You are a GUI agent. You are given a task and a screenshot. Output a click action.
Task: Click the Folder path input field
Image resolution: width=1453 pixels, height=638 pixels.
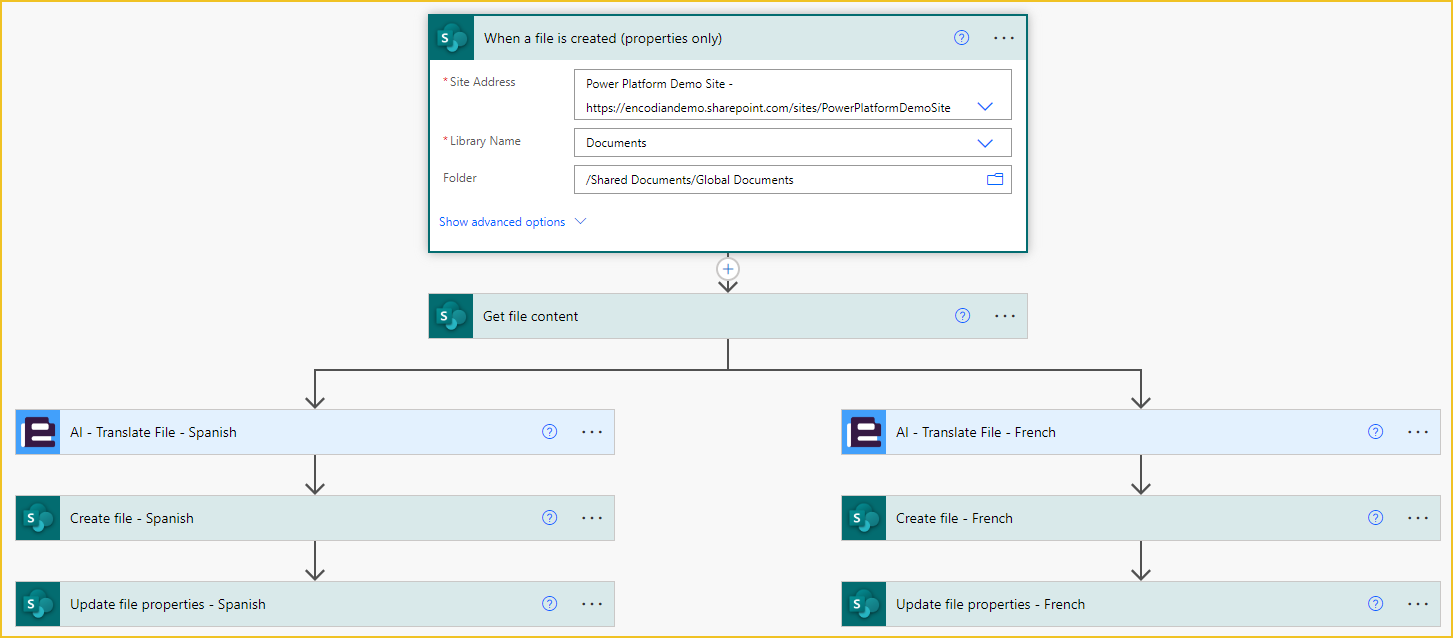[793, 180]
